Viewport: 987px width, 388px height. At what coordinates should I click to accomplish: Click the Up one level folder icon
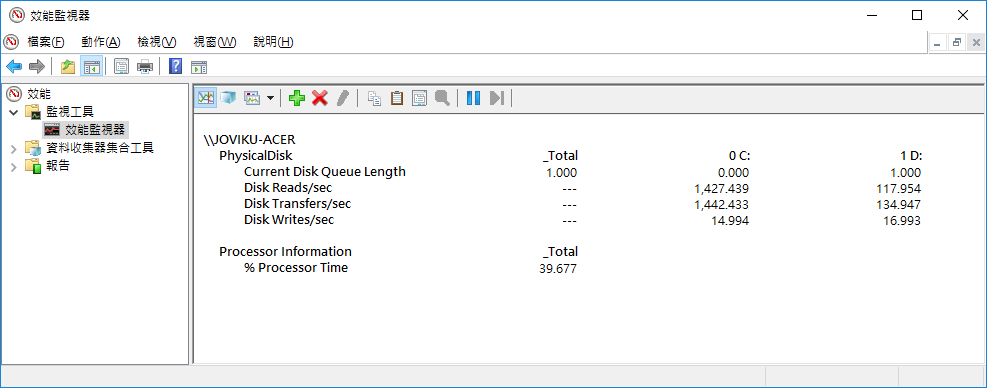click(x=68, y=66)
